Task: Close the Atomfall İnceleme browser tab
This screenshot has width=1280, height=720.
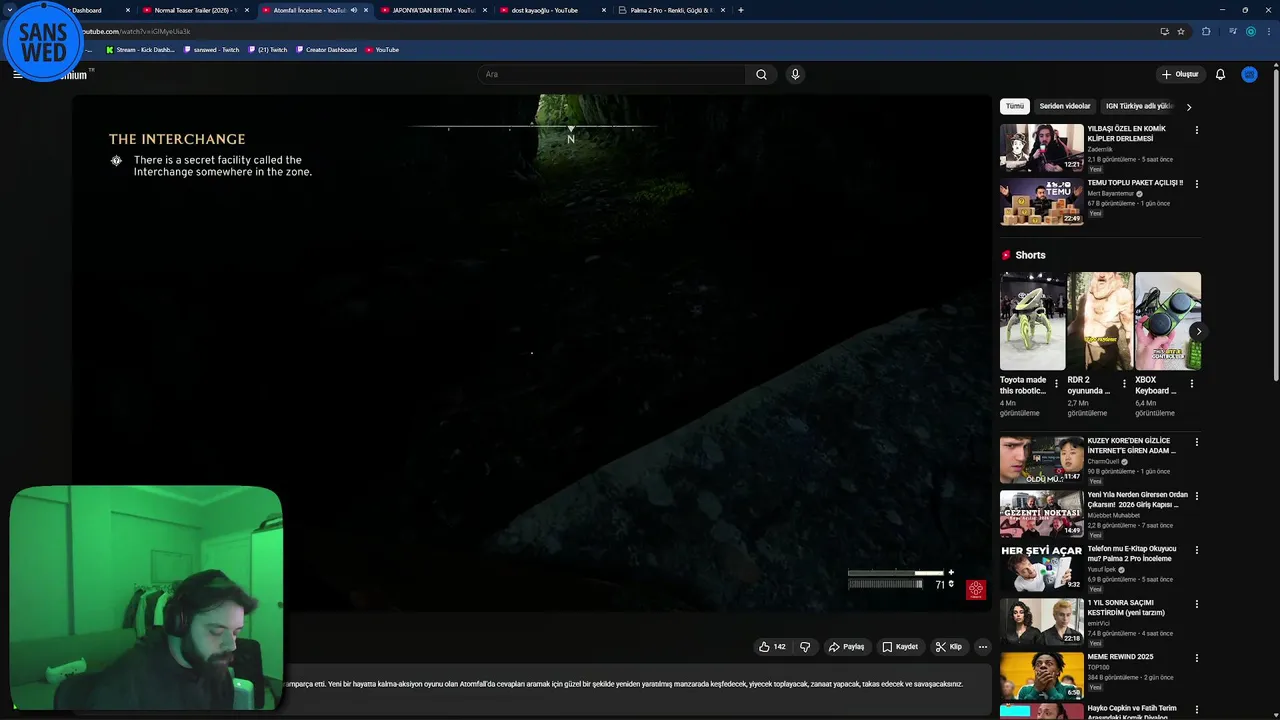Action: pos(365,10)
